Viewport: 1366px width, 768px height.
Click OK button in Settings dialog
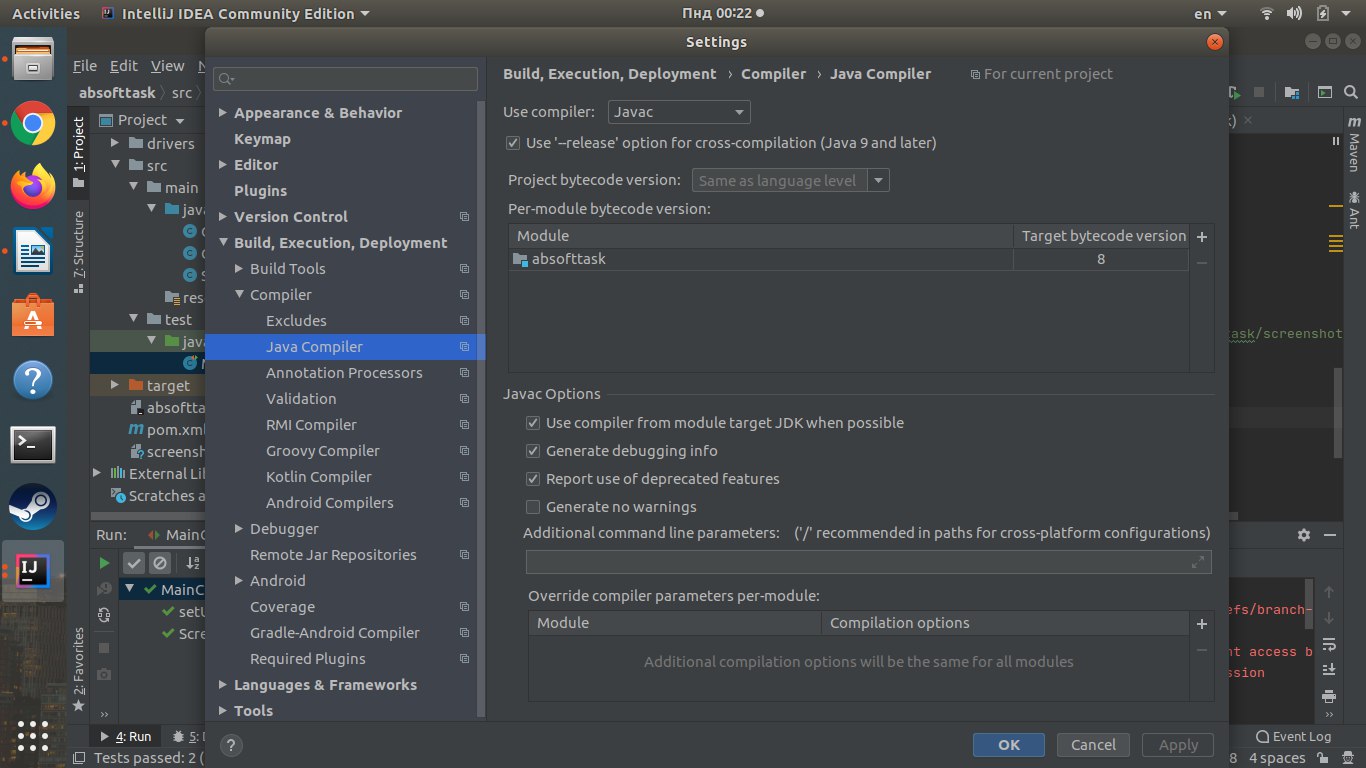(x=1009, y=745)
